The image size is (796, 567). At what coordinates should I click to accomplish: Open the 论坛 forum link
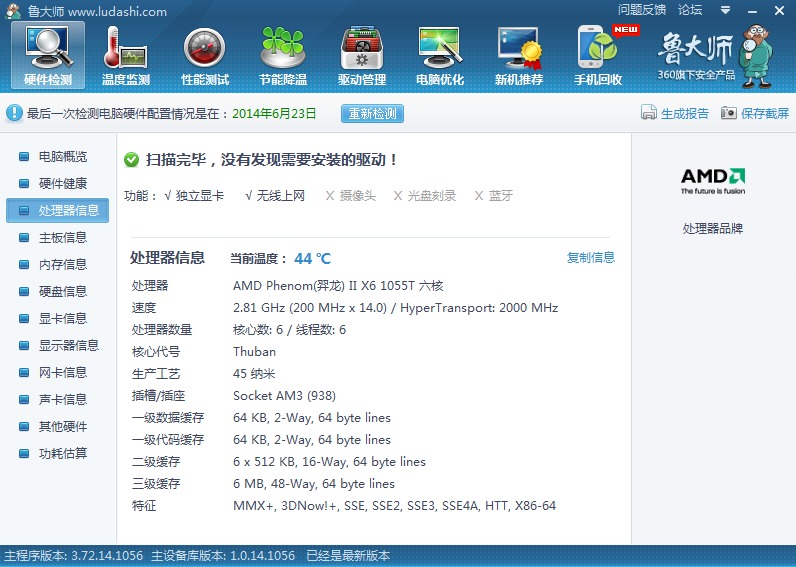(690, 10)
